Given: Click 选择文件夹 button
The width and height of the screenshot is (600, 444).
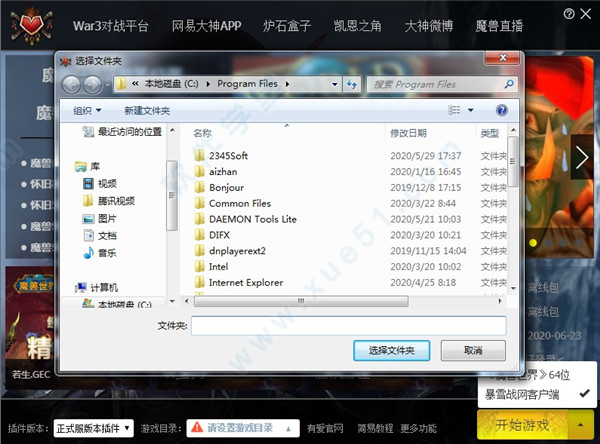Looking at the screenshot, I should pyautogui.click(x=391, y=351).
